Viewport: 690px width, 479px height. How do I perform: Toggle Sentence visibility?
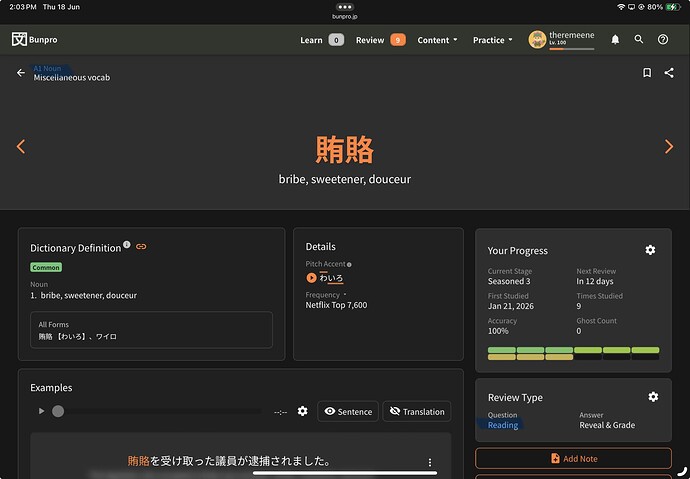pos(348,411)
